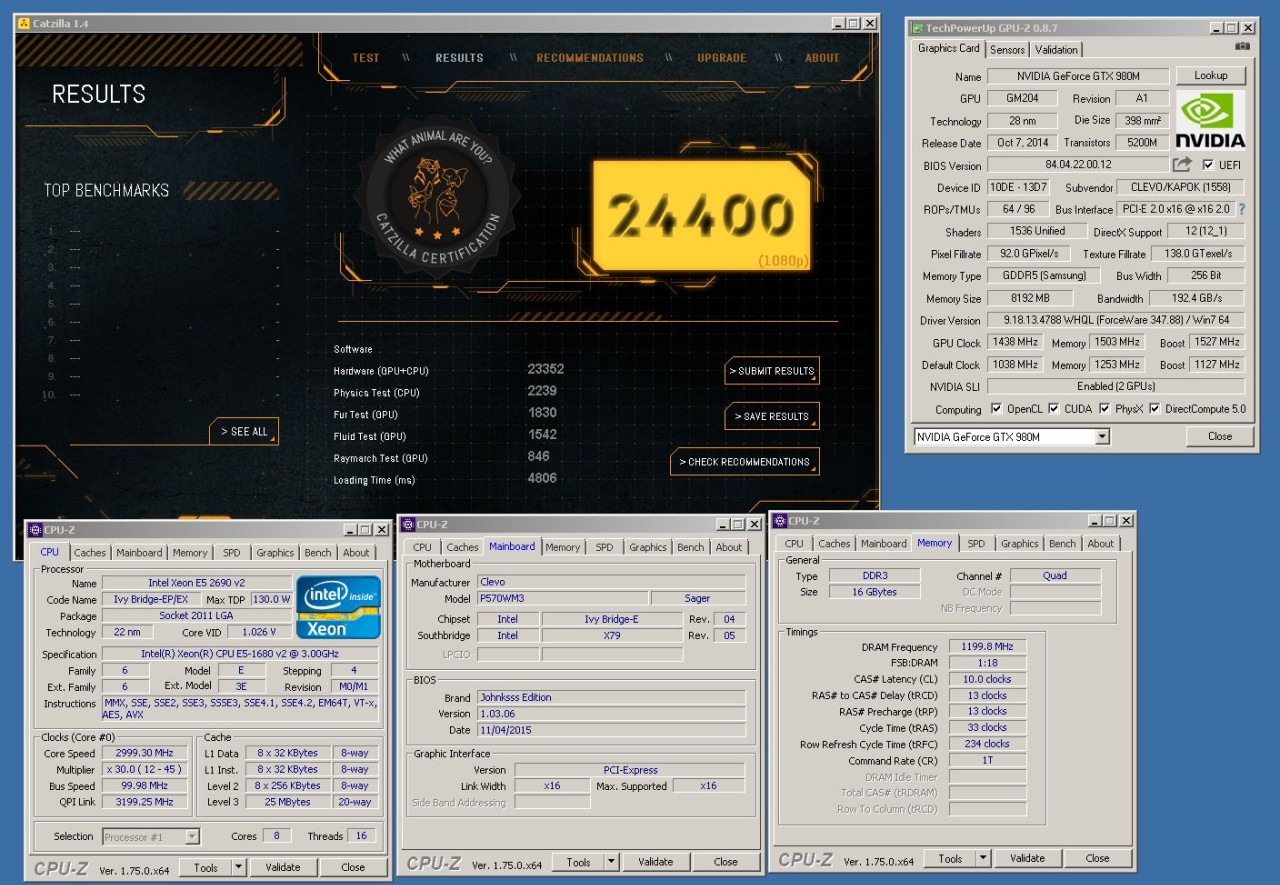1280x885 pixels.
Task: Toggle the CUDA checkbox
Action: pos(1053,409)
